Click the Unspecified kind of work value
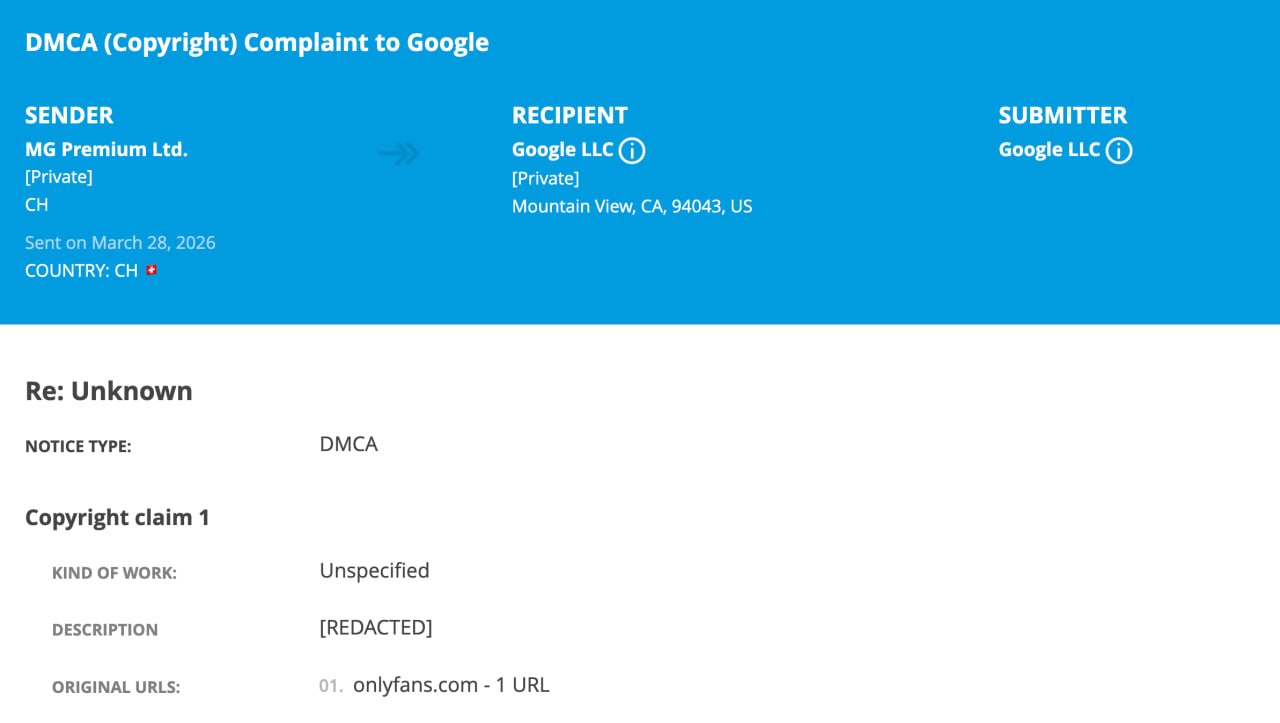 pyautogui.click(x=374, y=571)
